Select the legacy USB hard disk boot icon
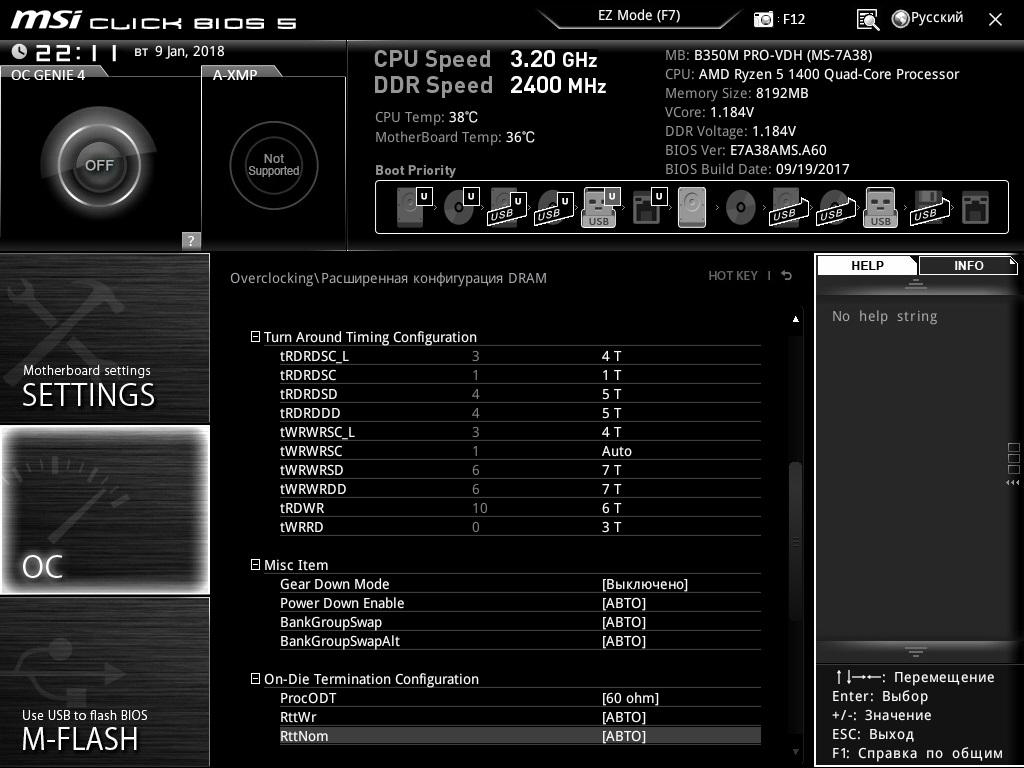This screenshot has width=1024, height=768. [x=788, y=208]
